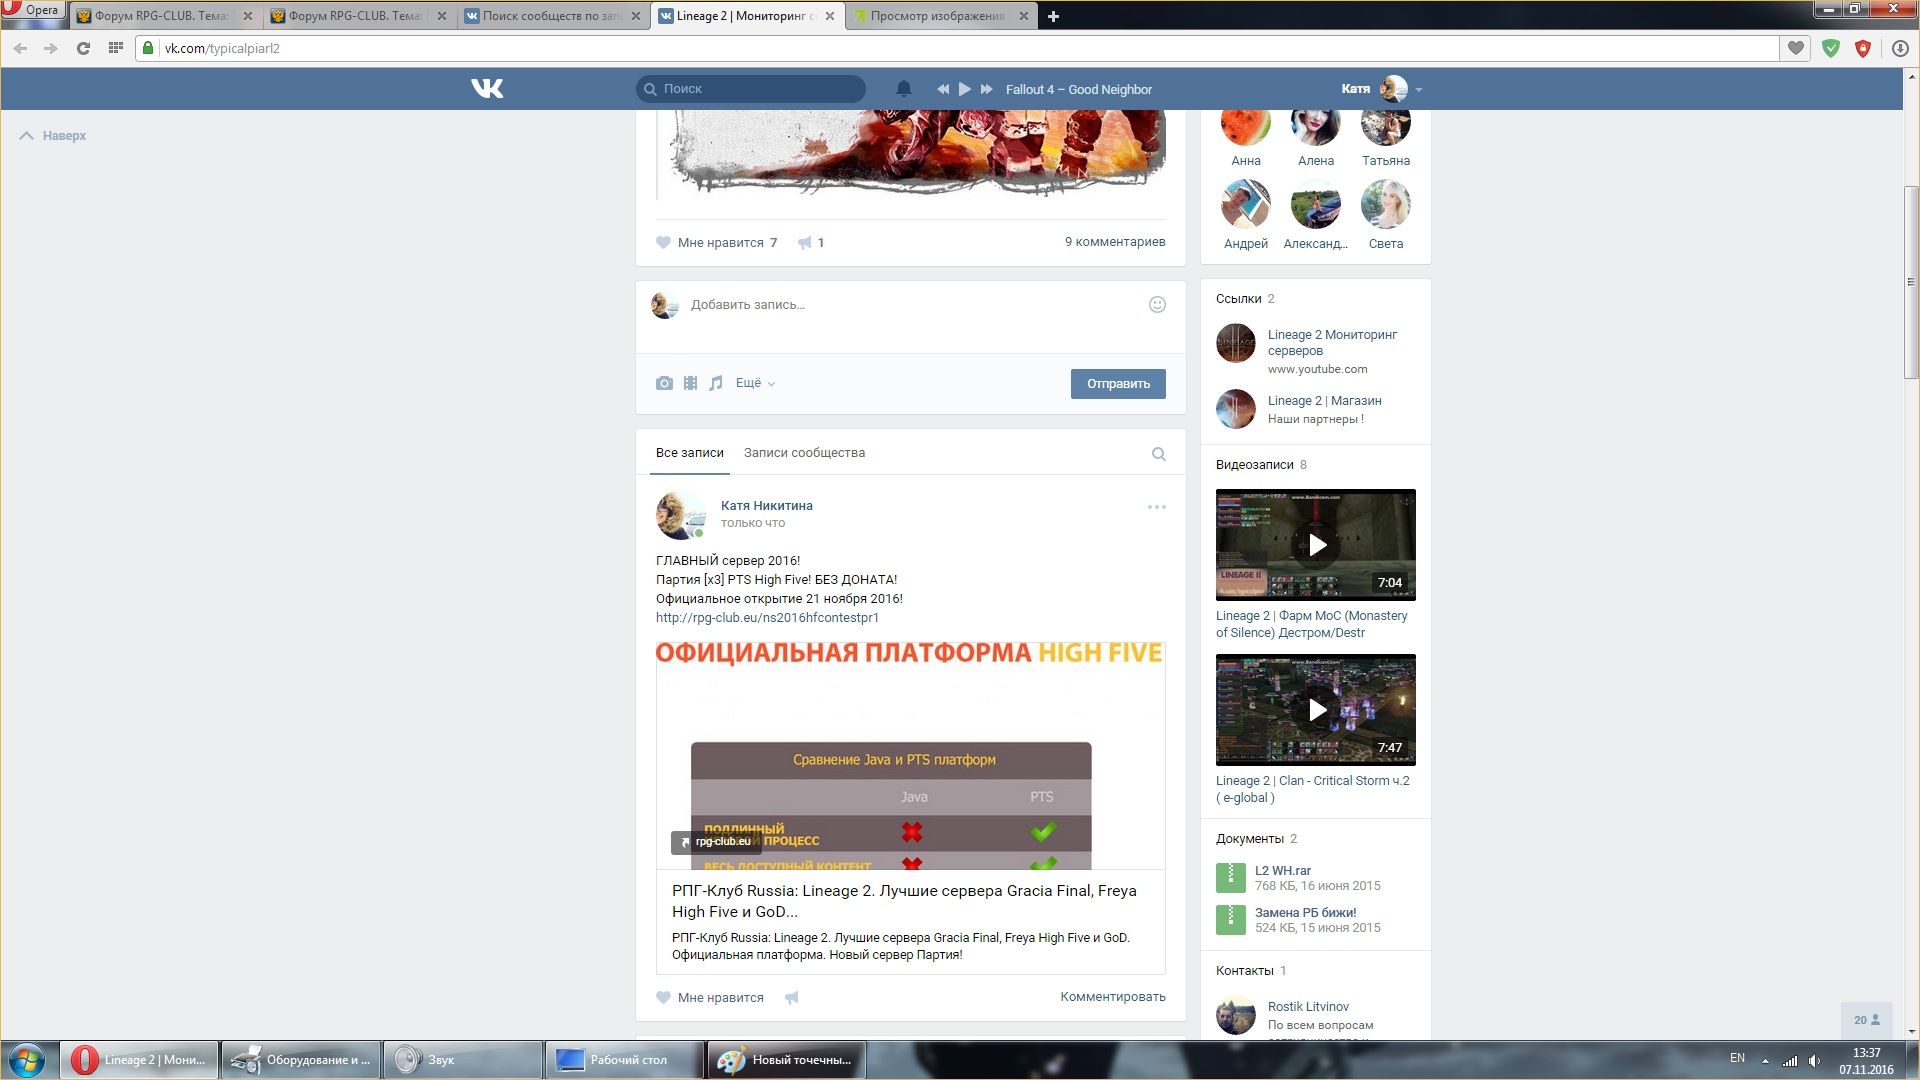This screenshot has height=1080, width=1920.
Task: Open member Света avatar
Action: (x=1386, y=205)
